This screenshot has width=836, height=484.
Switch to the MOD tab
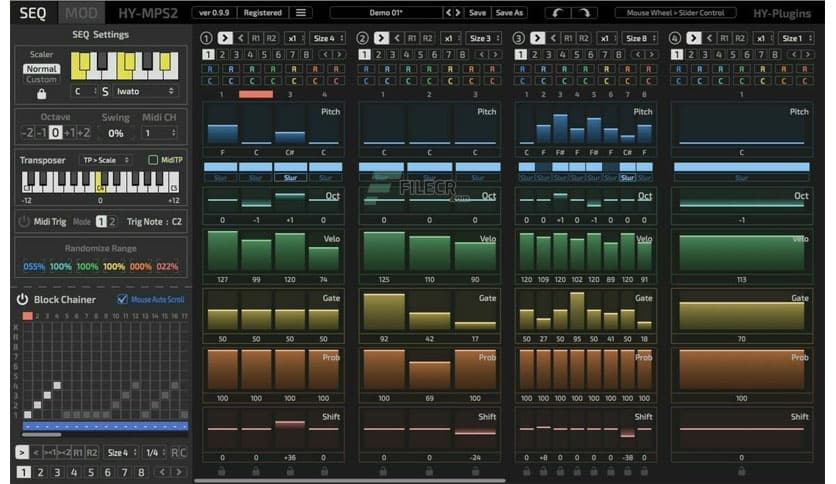point(81,13)
